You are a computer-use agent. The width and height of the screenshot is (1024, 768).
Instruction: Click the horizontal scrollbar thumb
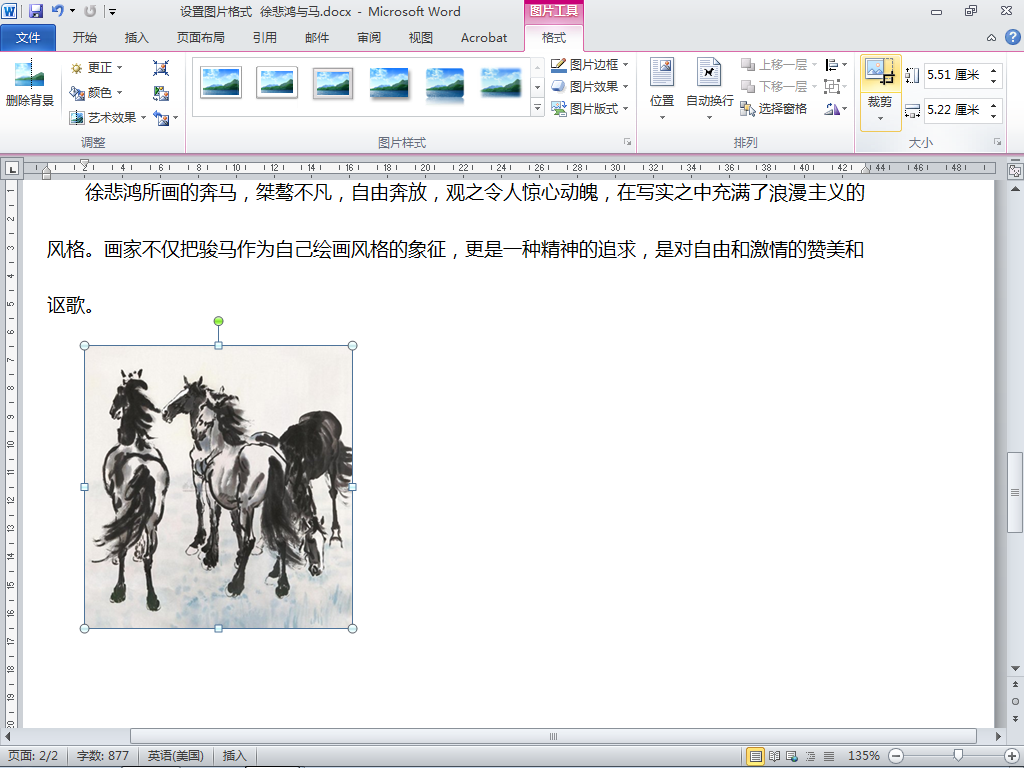553,736
